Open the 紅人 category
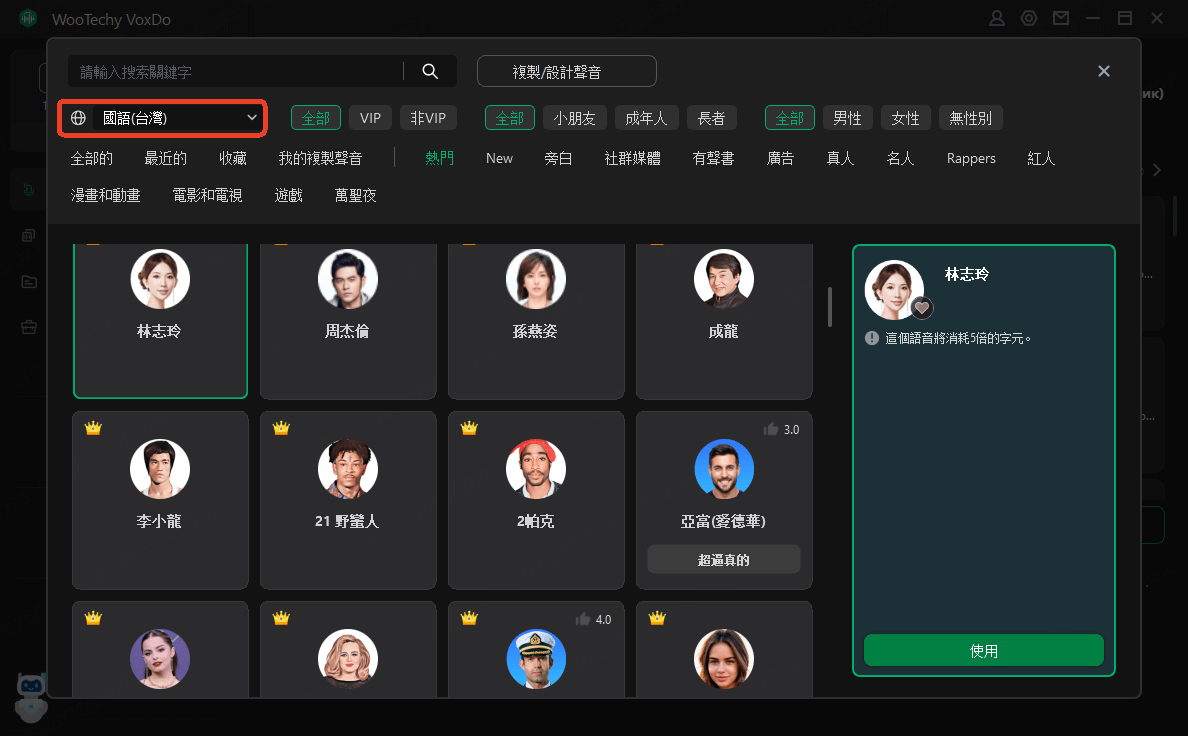This screenshot has width=1188, height=736. [1041, 158]
